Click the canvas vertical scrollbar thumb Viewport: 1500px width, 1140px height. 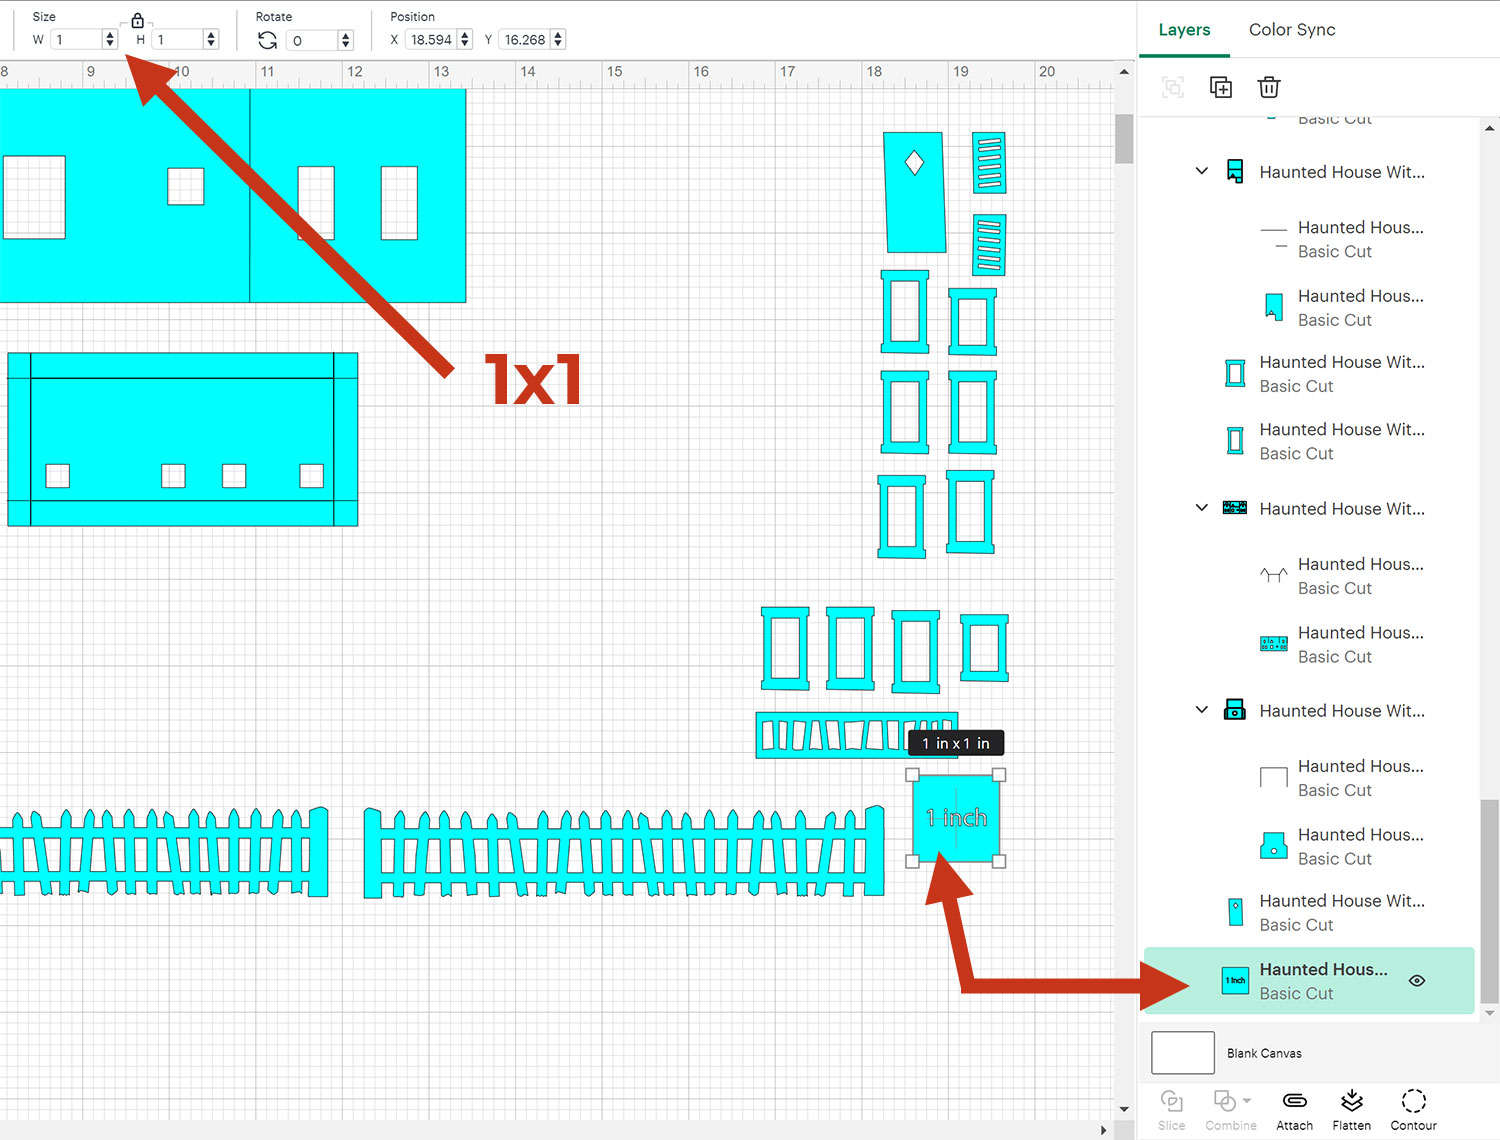pyautogui.click(x=1124, y=138)
